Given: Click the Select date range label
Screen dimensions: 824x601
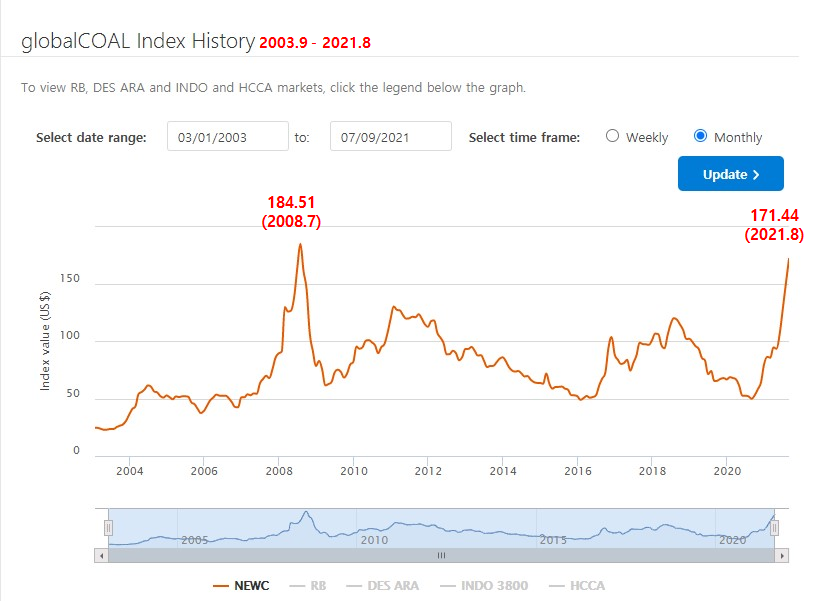Looking at the screenshot, I should (x=91, y=137).
